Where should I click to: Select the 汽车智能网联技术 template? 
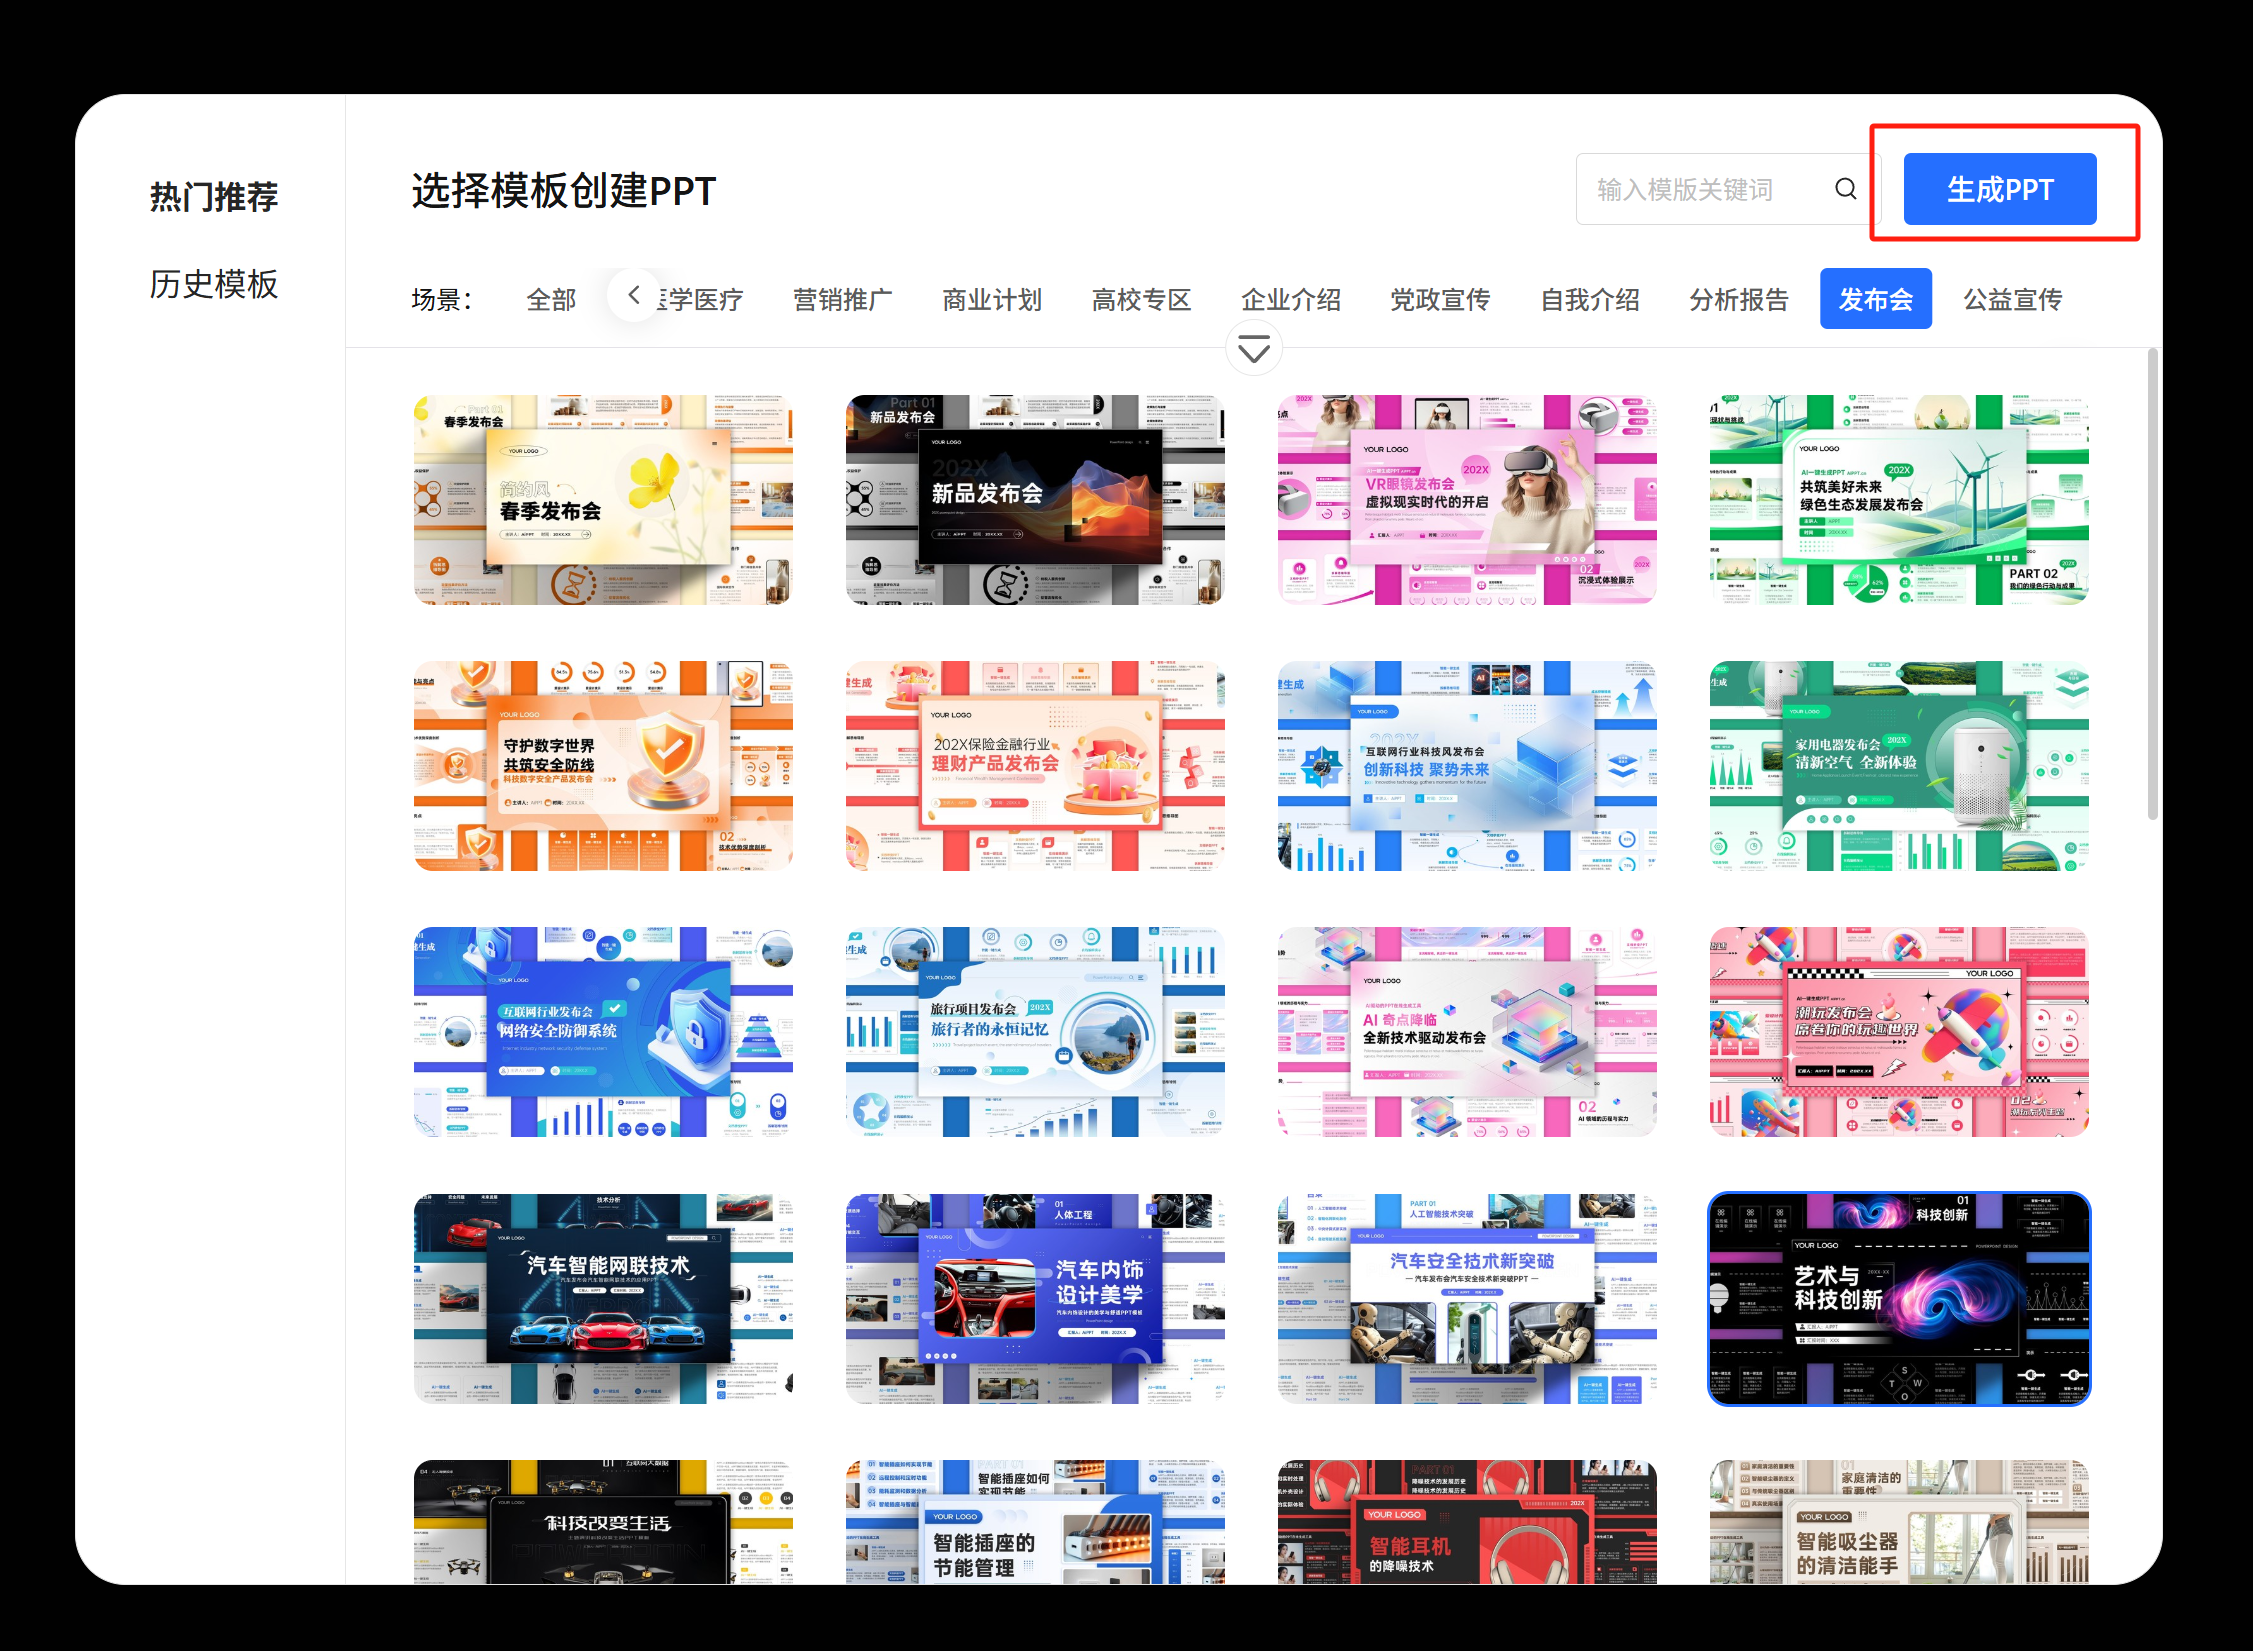tap(603, 1298)
